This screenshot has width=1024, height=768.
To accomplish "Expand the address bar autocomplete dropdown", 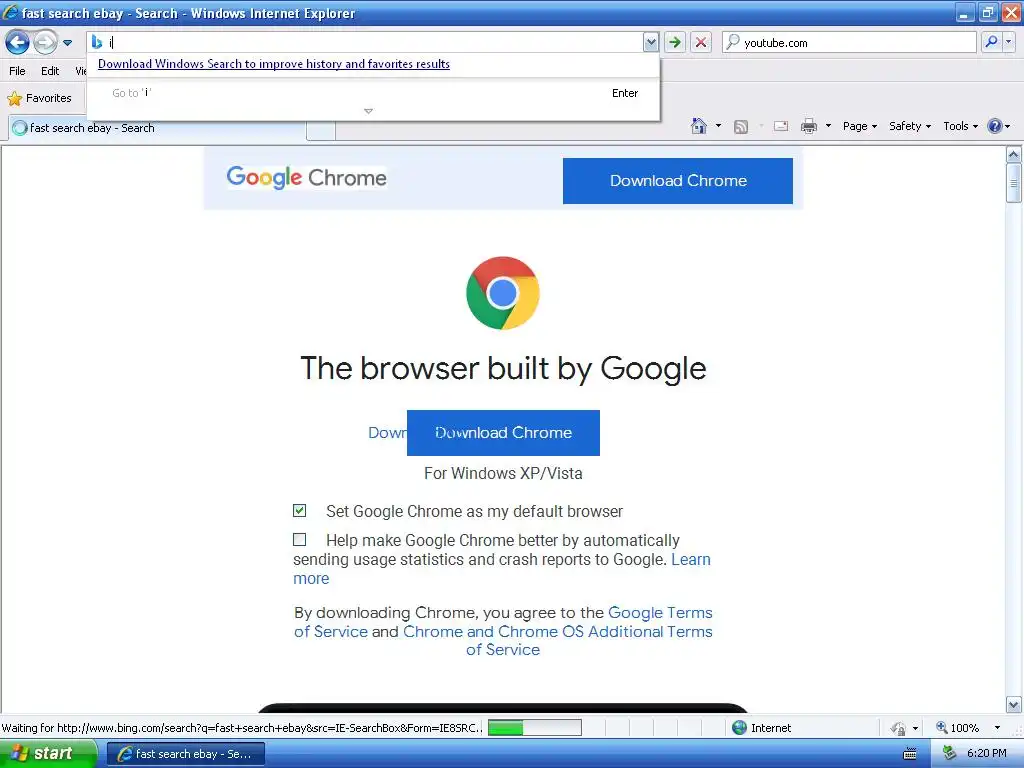I will click(650, 42).
